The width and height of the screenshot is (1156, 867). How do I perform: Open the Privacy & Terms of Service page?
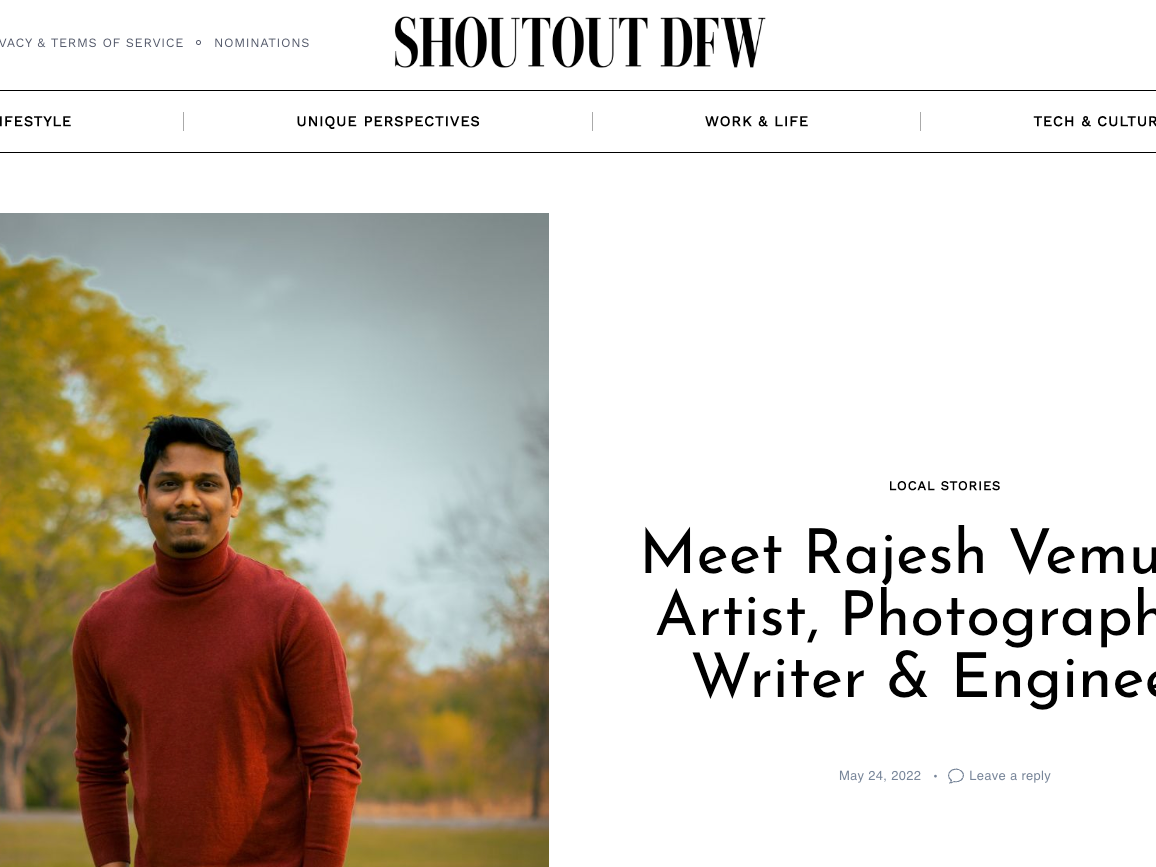91,43
